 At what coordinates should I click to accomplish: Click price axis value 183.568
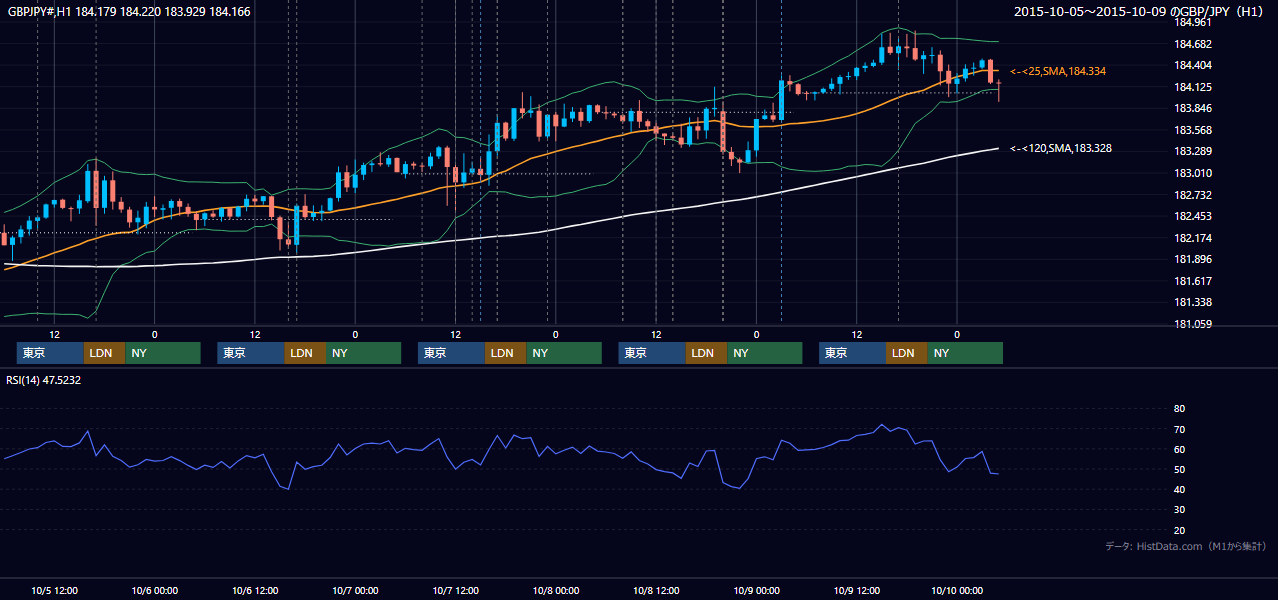[1193, 130]
